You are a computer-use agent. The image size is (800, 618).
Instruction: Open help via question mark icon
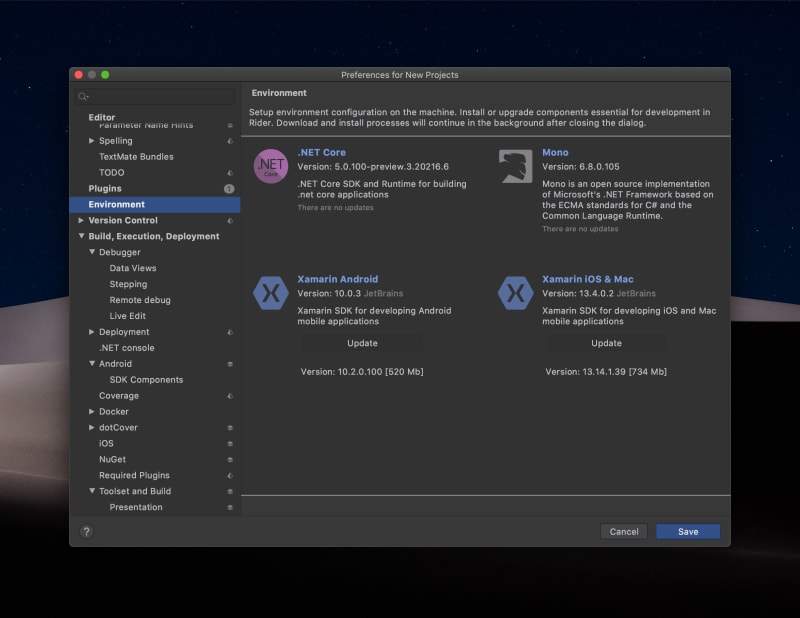point(87,532)
